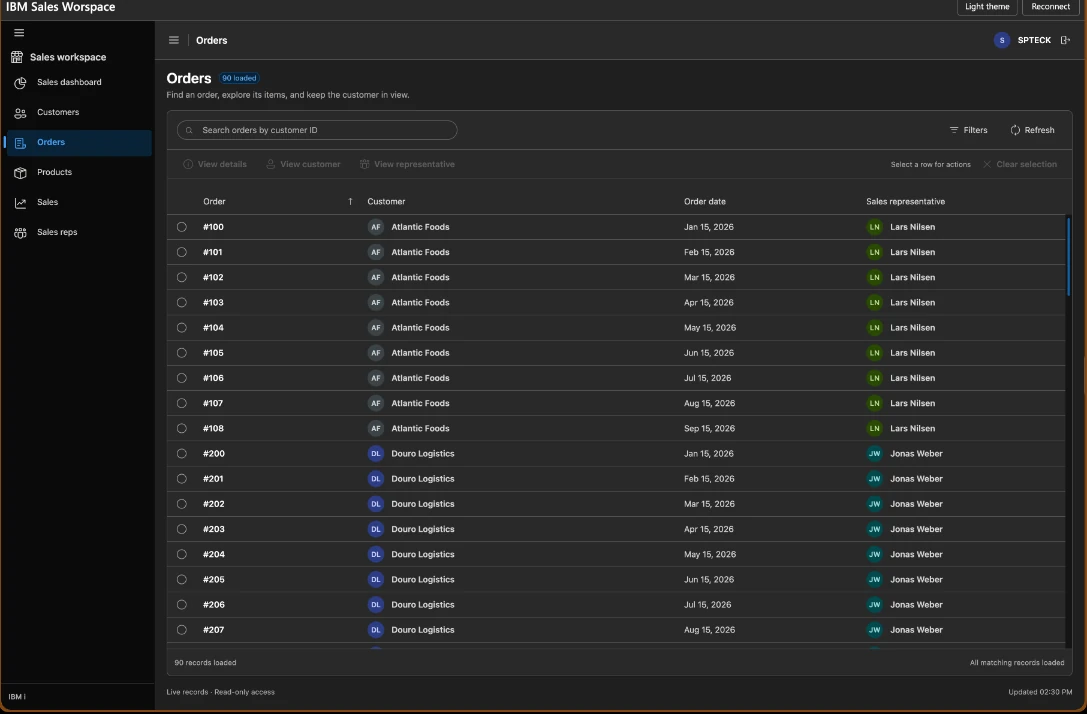This screenshot has height=714, width=1087.
Task: Toggle the header menu icon beside Orders
Action: click(x=174, y=40)
